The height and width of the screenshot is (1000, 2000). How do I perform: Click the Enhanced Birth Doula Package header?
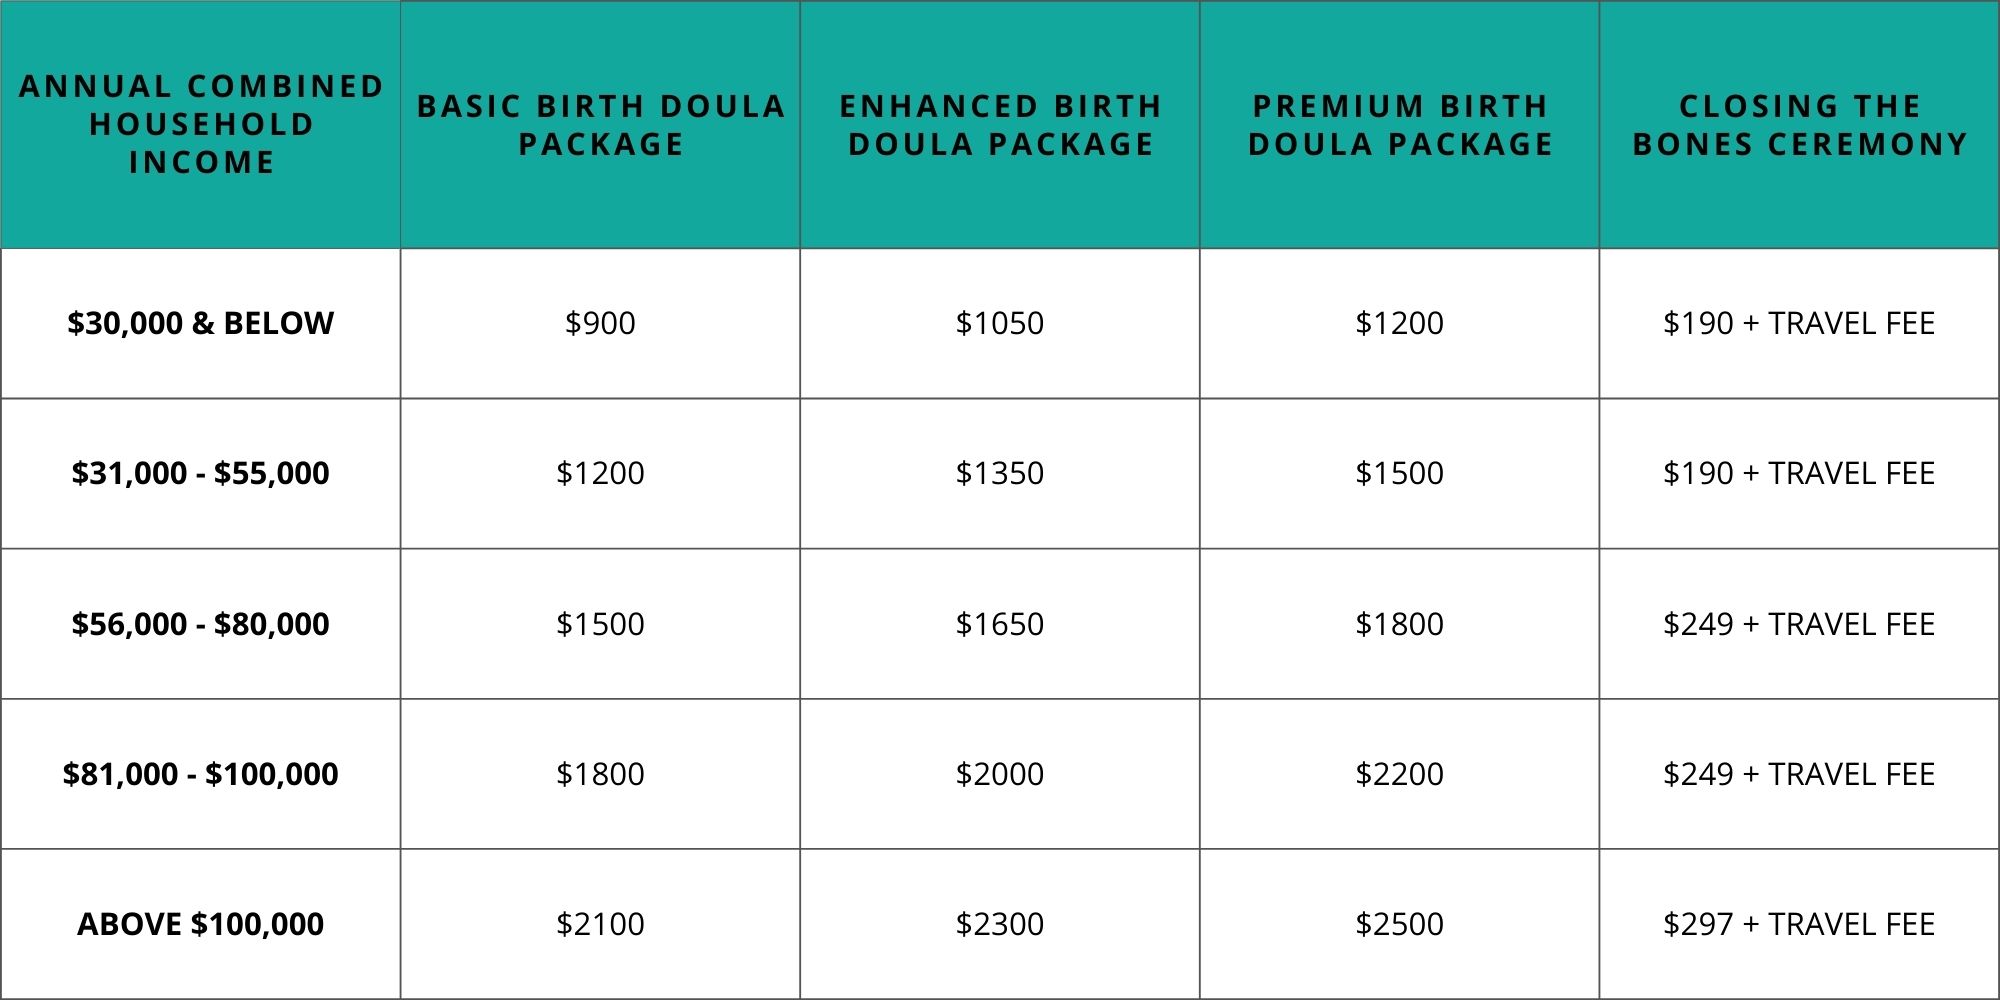pos(1000,125)
